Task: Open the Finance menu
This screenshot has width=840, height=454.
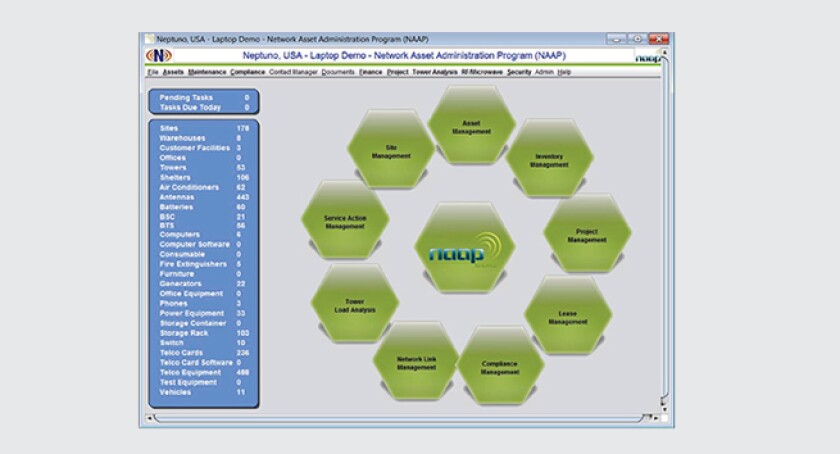Action: click(x=371, y=72)
